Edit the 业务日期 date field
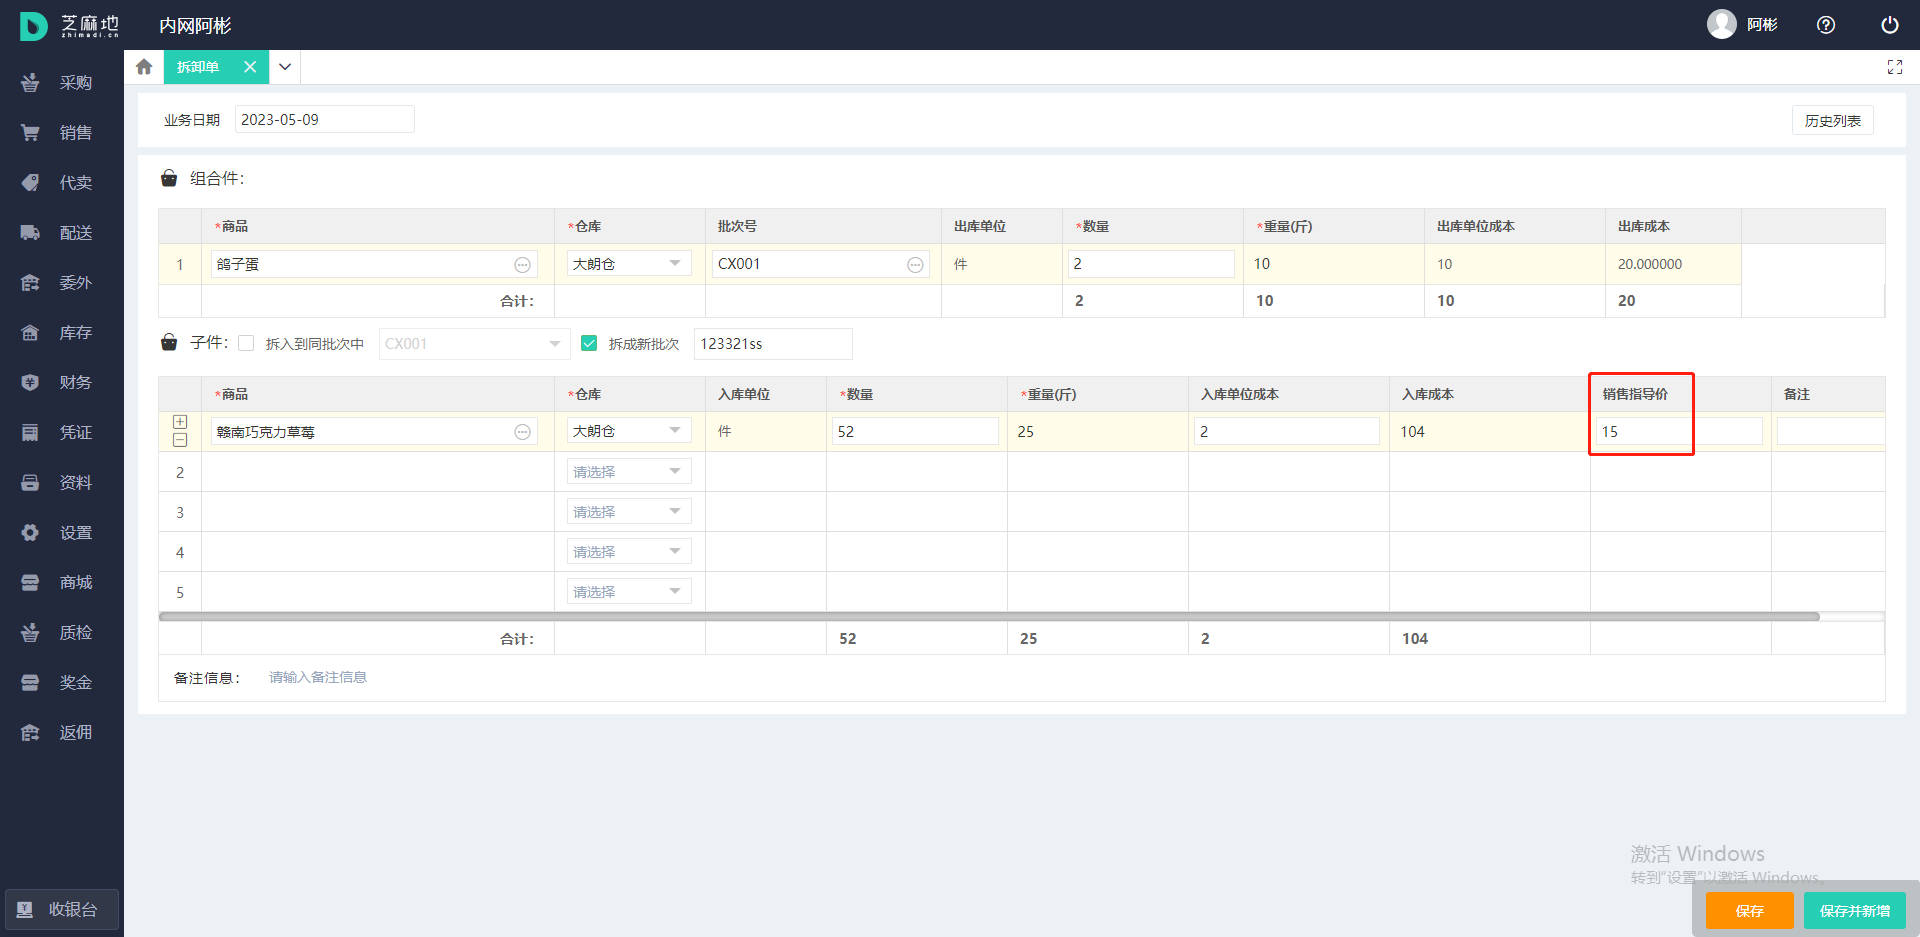Image resolution: width=1920 pixels, height=937 pixels. [324, 120]
